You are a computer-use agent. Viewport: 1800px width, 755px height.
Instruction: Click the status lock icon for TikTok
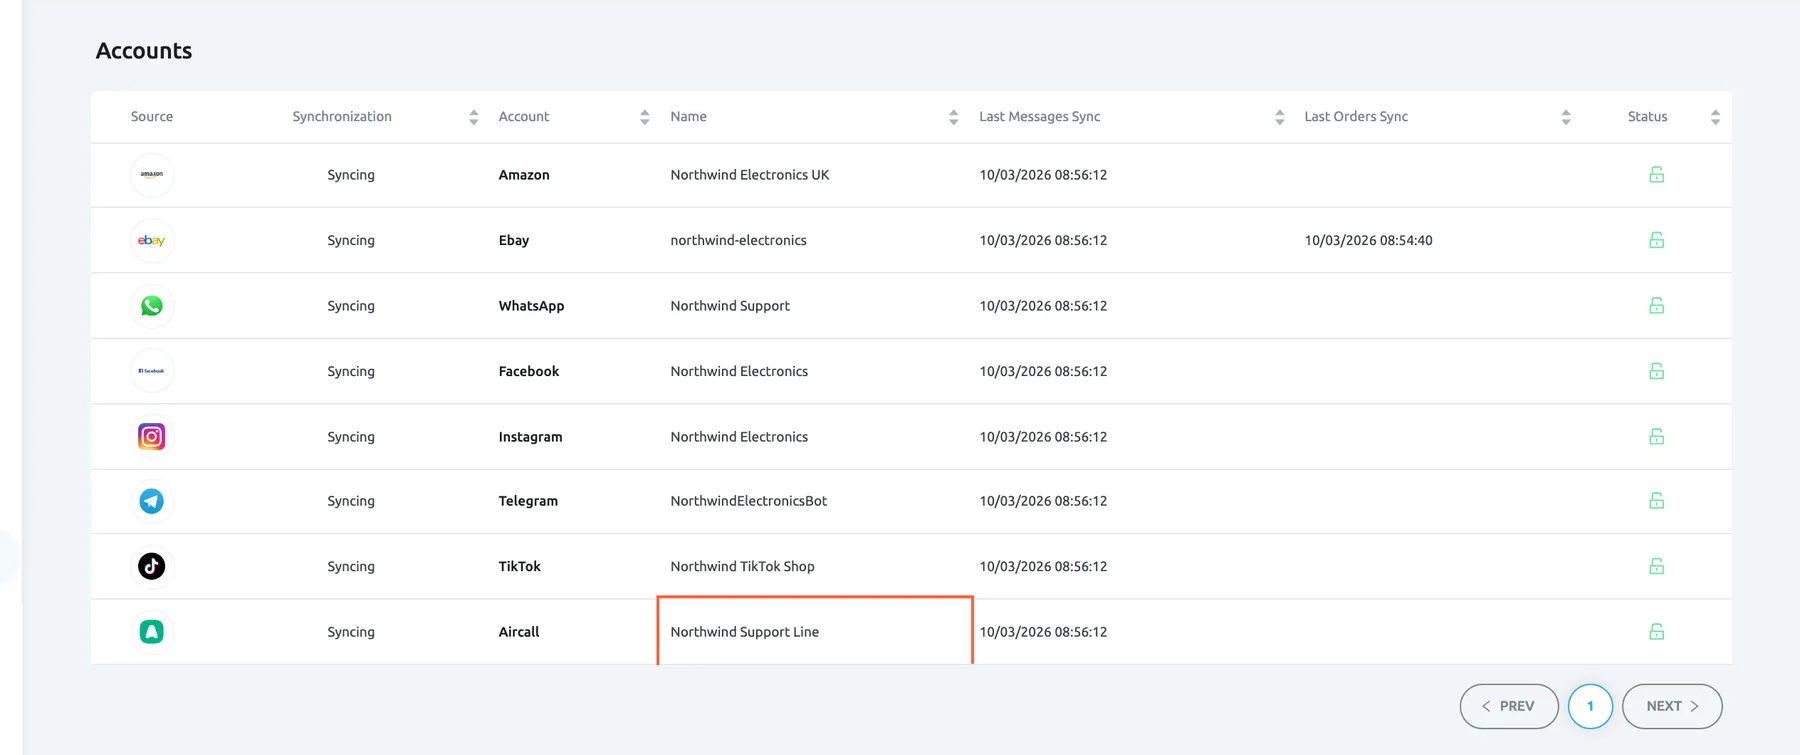[x=1656, y=566]
